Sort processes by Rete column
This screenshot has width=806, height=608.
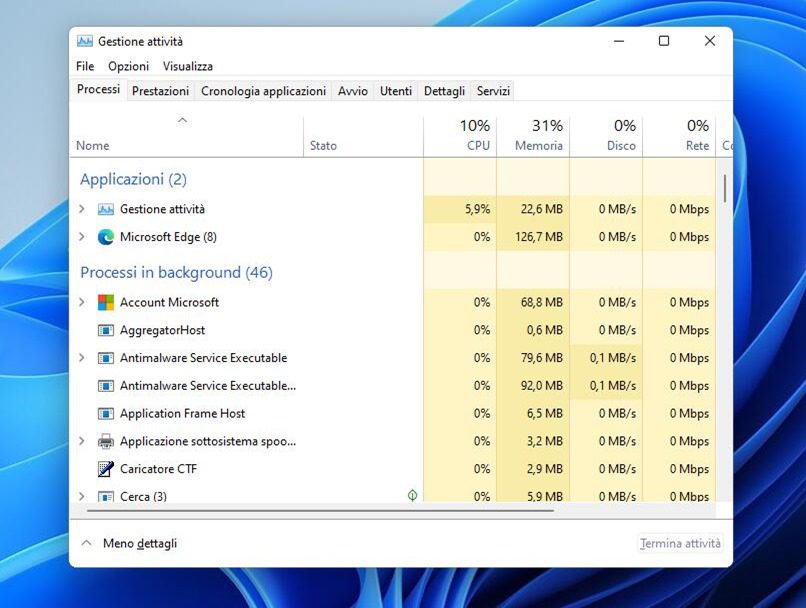point(679,136)
